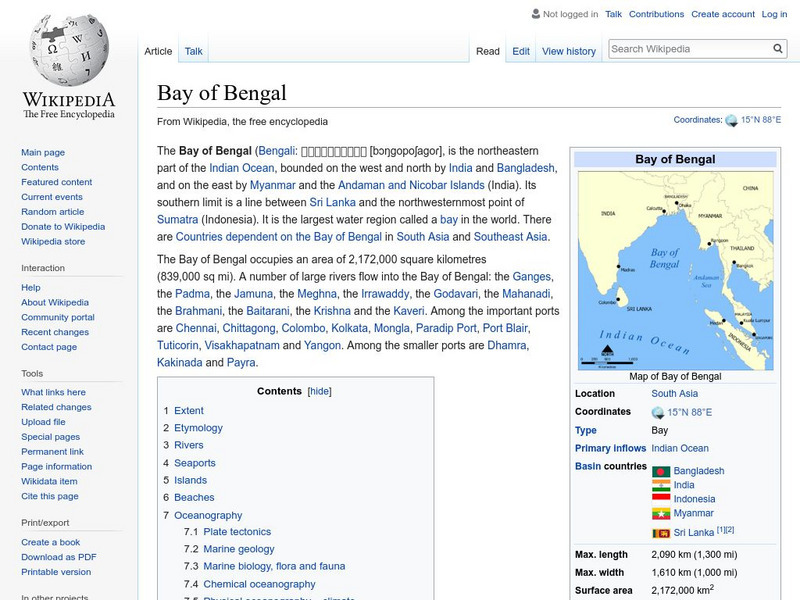Open Current events link
The width and height of the screenshot is (800, 600).
pyautogui.click(x=52, y=196)
